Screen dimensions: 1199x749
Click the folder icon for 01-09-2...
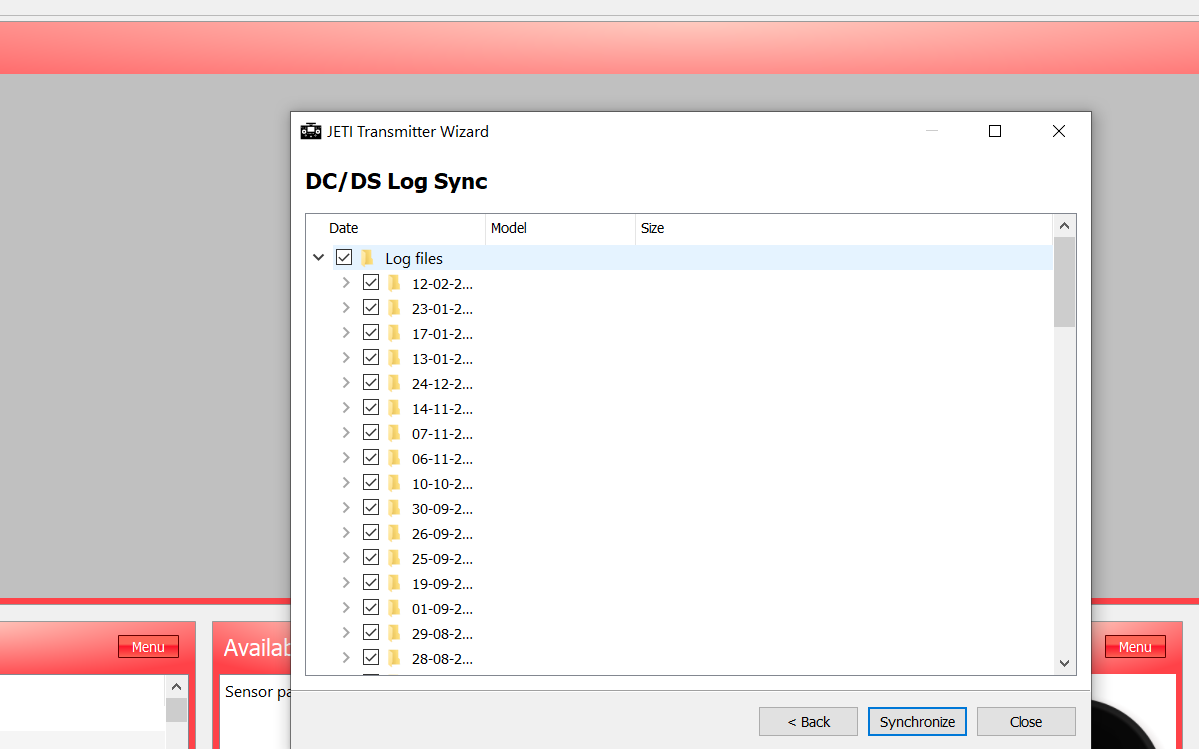tap(395, 608)
